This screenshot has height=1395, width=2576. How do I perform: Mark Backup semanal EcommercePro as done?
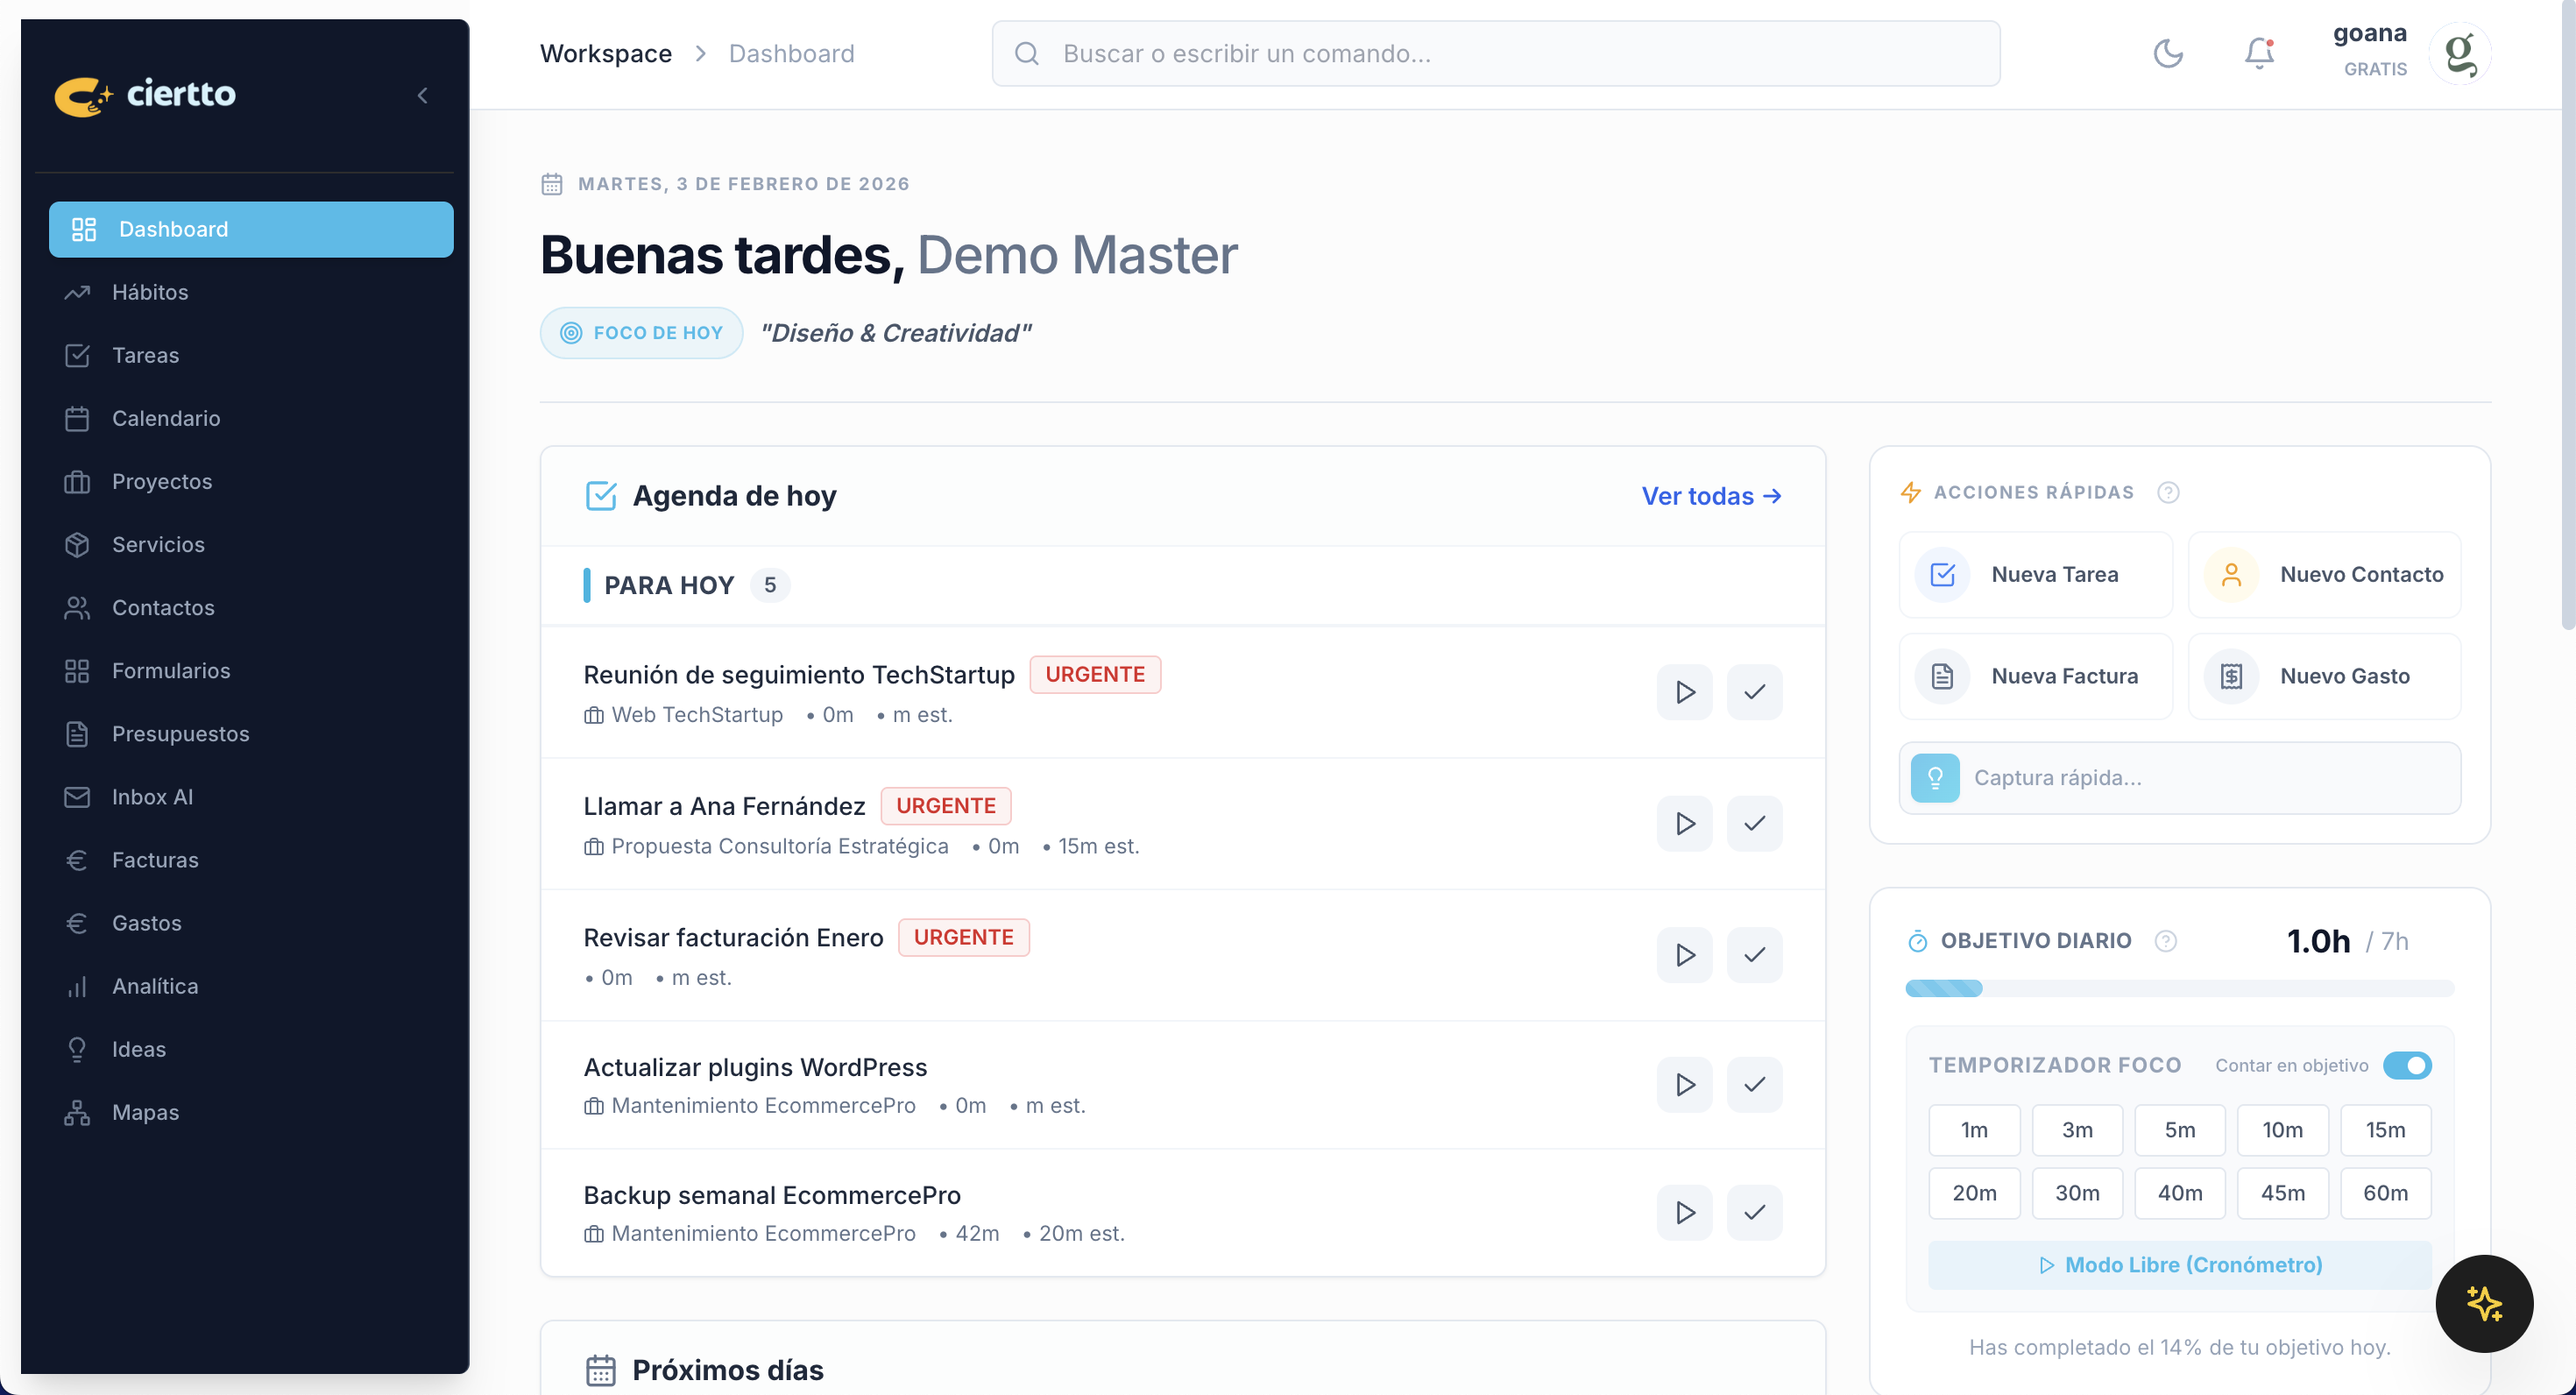click(x=1754, y=1213)
